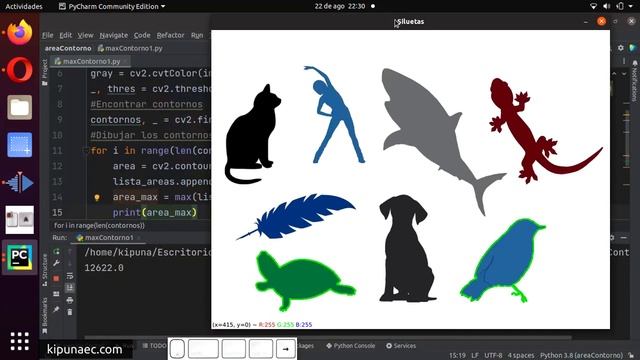Open Notifications panel on right stripe
This screenshot has height=360, width=640.
coord(634,81)
